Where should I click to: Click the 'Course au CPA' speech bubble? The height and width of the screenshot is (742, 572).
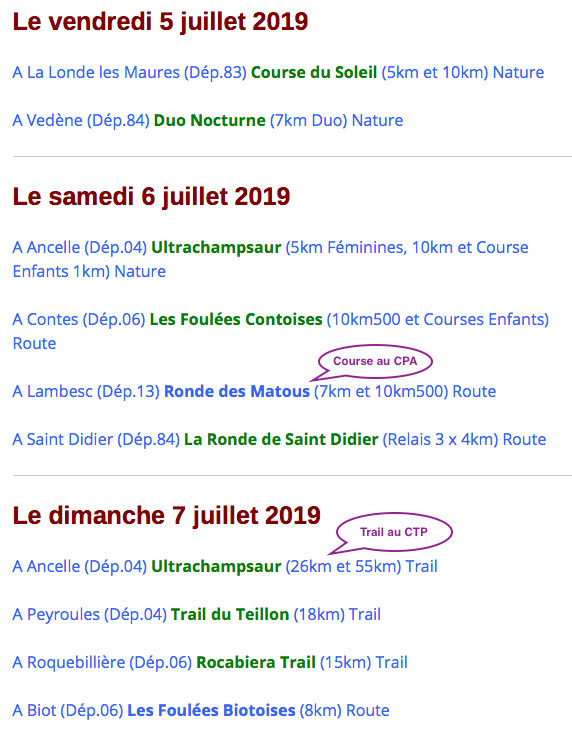(375, 361)
